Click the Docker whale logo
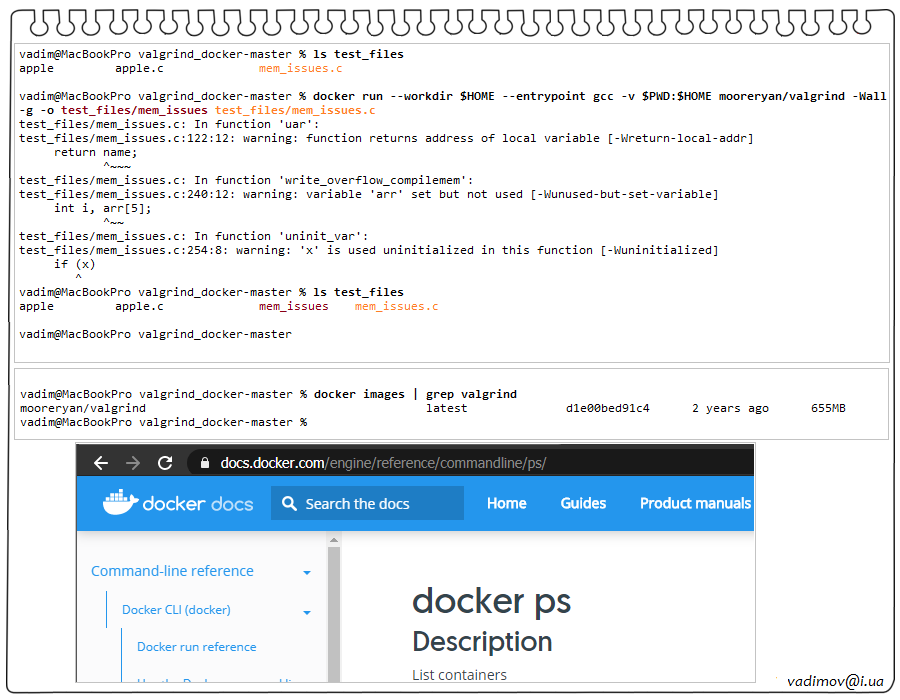 pyautogui.click(x=120, y=502)
